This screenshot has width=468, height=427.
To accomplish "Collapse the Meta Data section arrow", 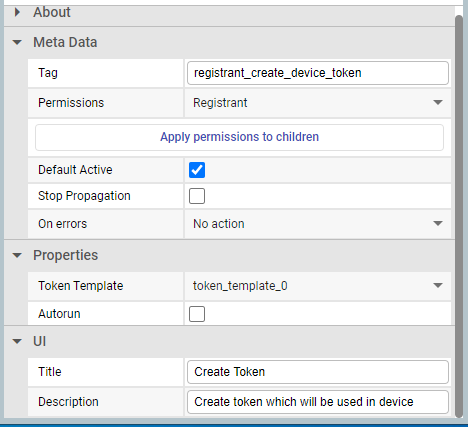I will pyautogui.click(x=17, y=42).
